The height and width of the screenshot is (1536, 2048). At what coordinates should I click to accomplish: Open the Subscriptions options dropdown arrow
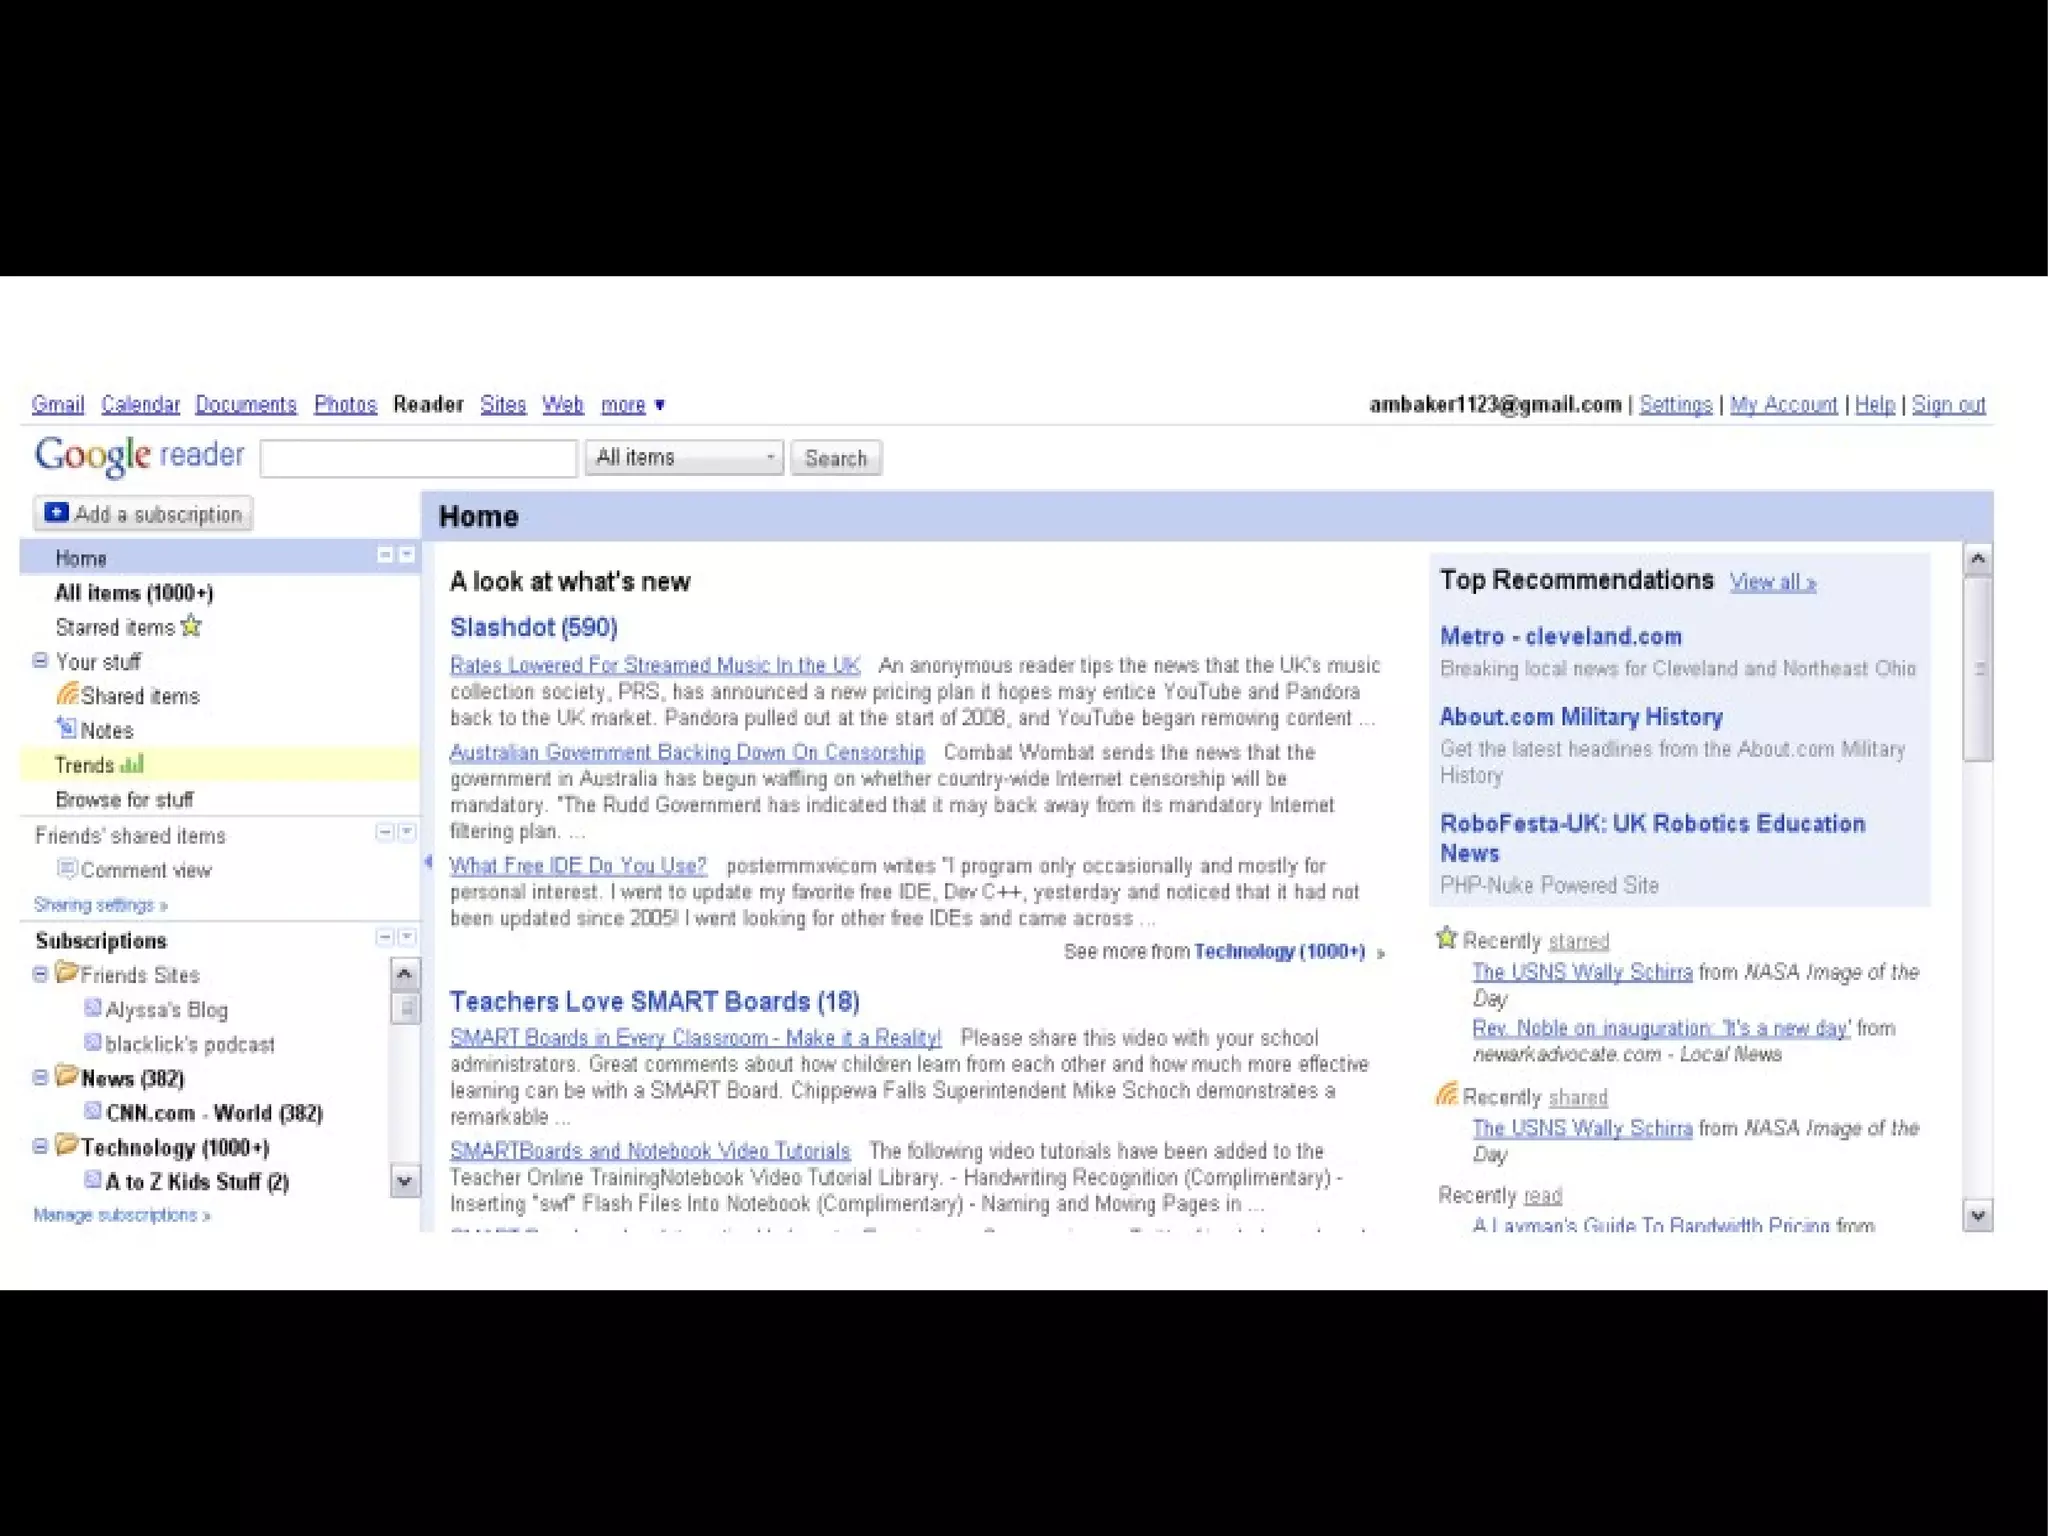(407, 937)
